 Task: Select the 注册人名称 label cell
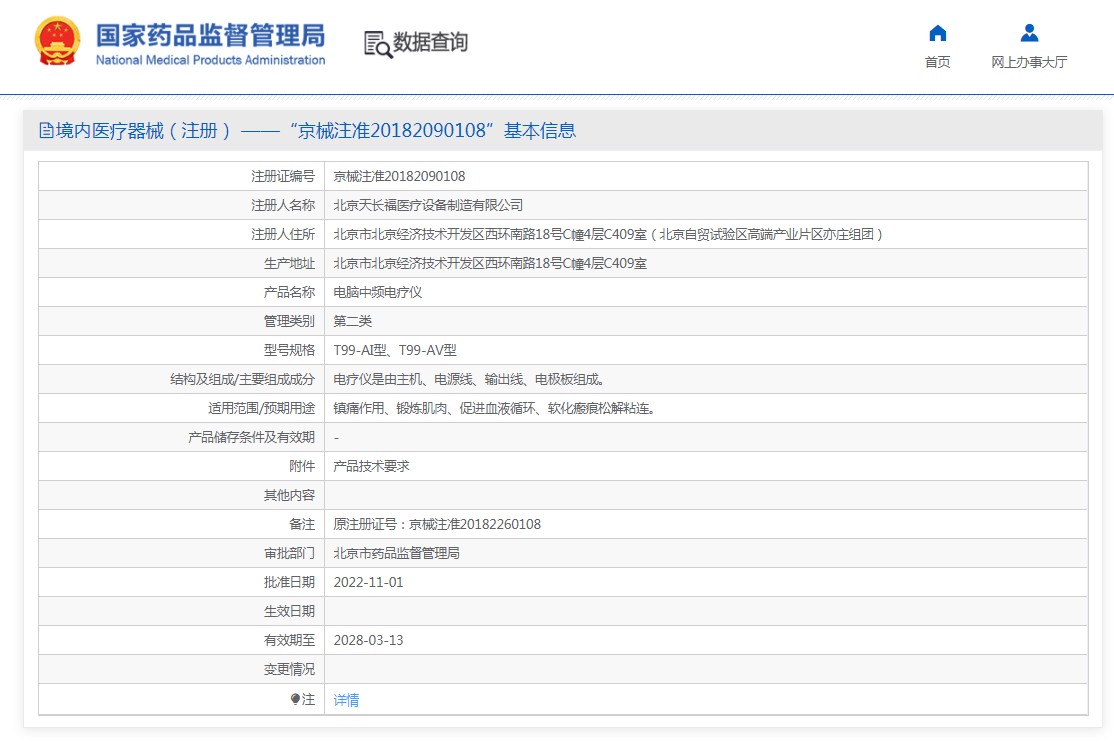coord(181,205)
